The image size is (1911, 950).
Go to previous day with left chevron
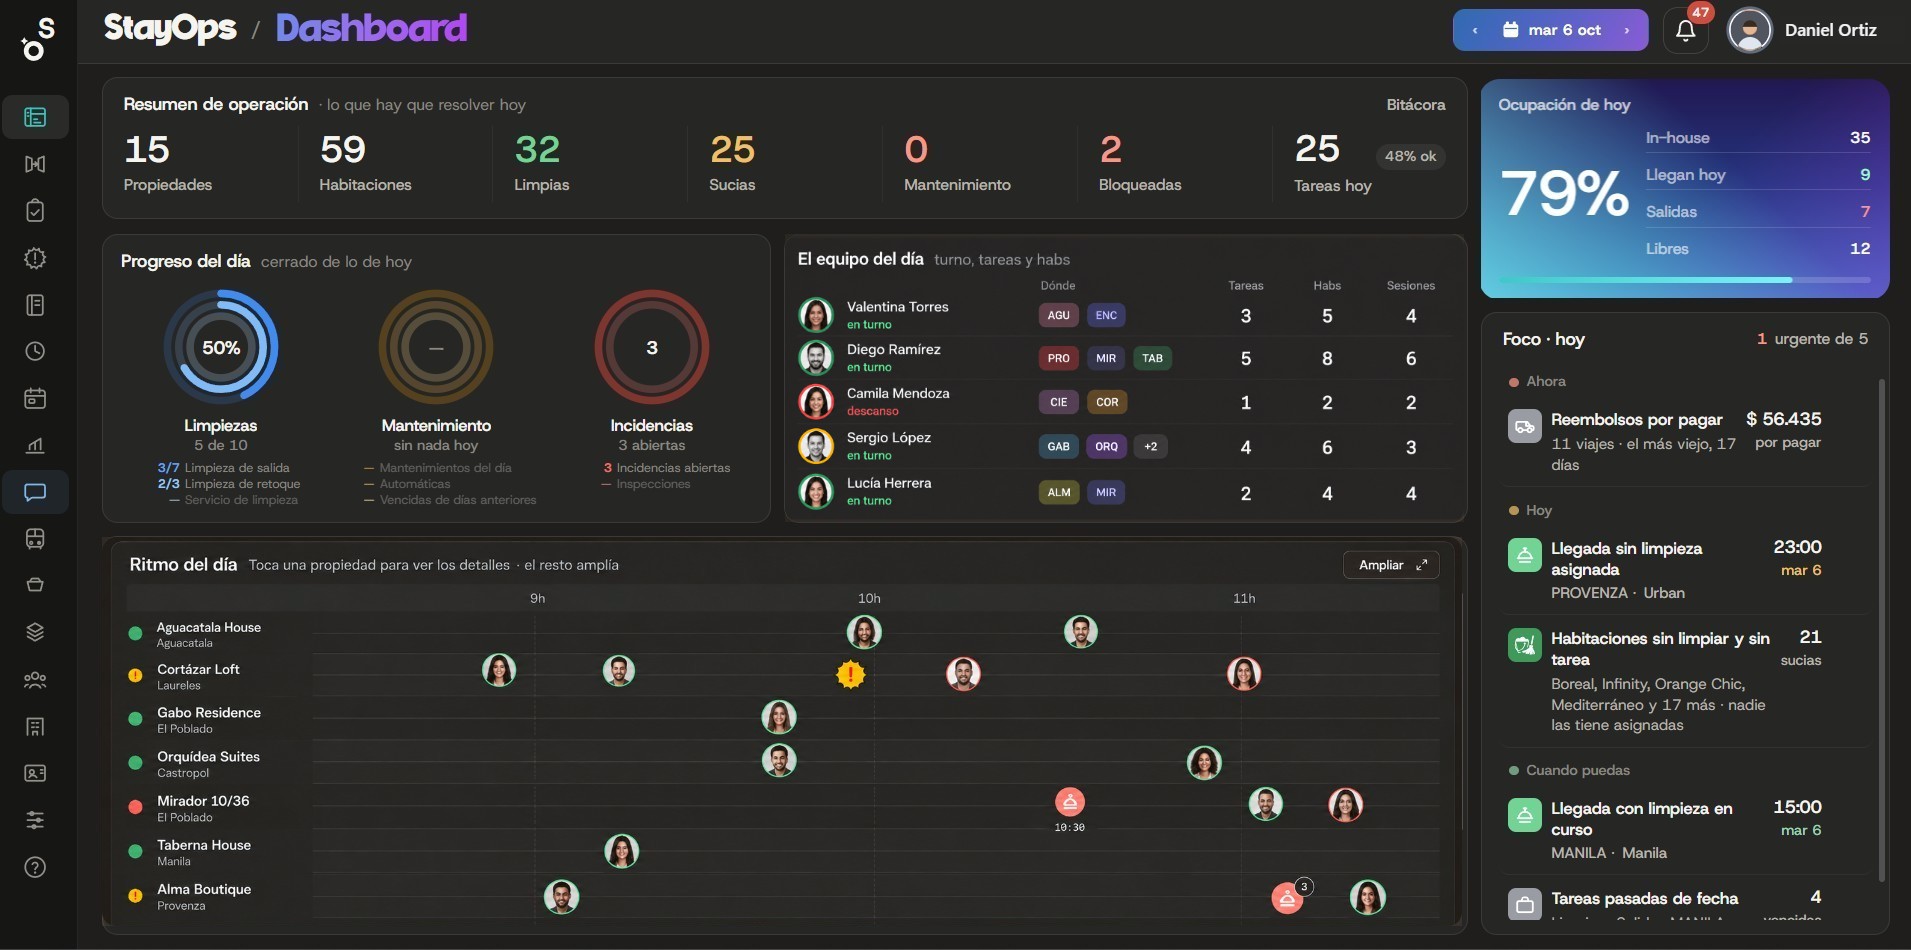click(x=1475, y=30)
